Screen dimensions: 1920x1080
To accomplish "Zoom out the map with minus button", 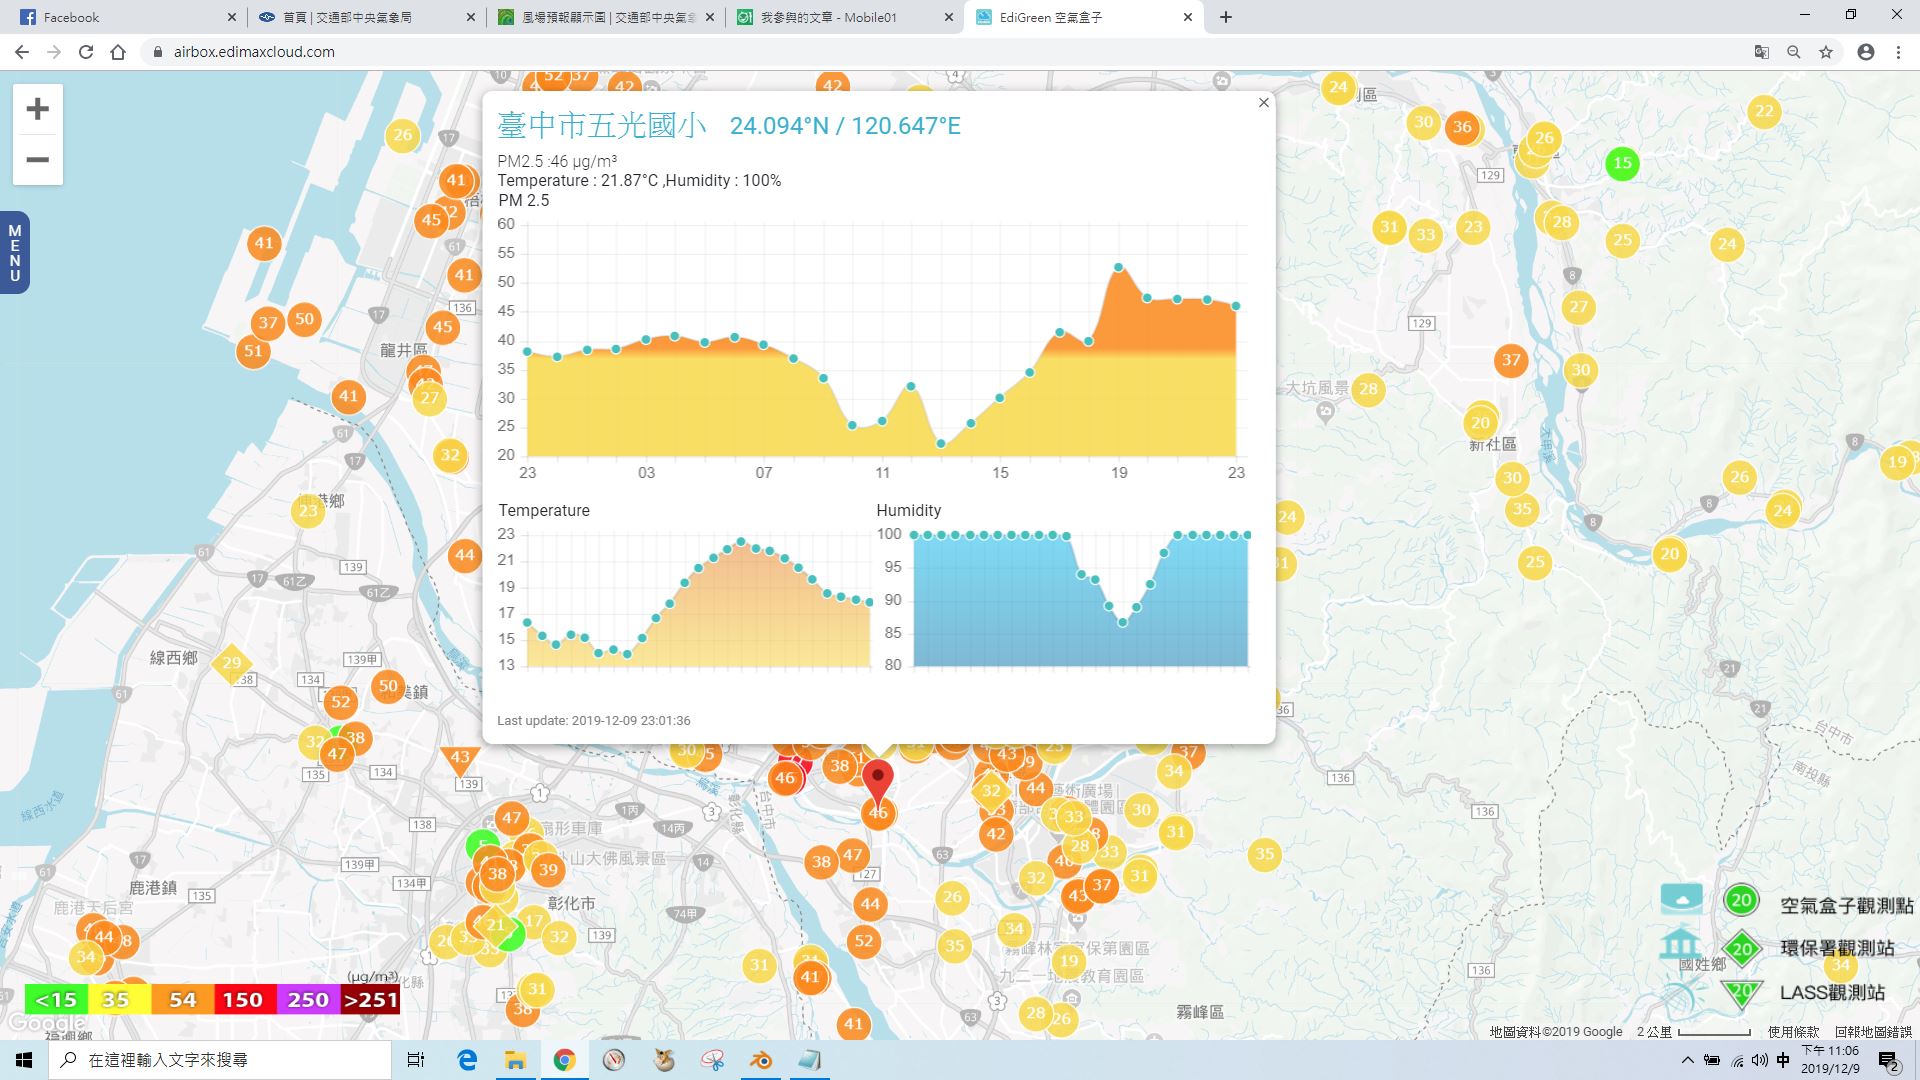I will click(x=38, y=160).
